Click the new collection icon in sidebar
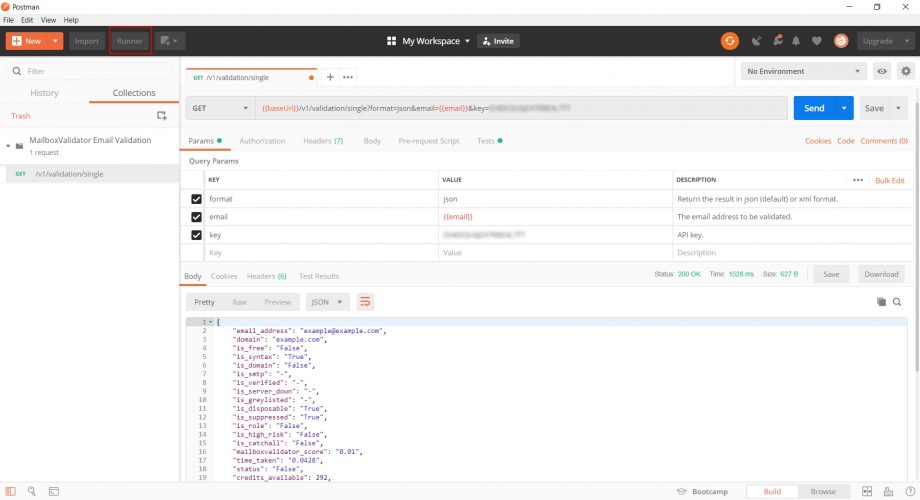Image resolution: width=920 pixels, height=500 pixels. point(162,116)
